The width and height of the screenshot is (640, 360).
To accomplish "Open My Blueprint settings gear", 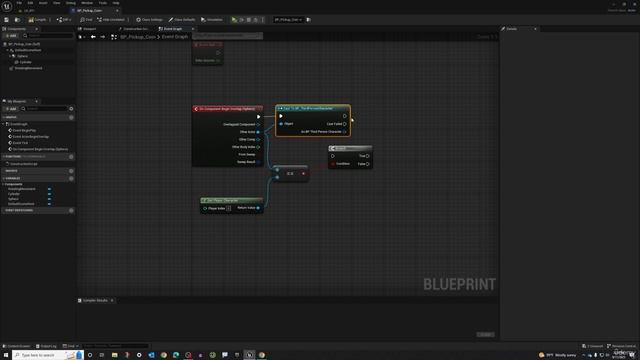I will click(x=71, y=109).
